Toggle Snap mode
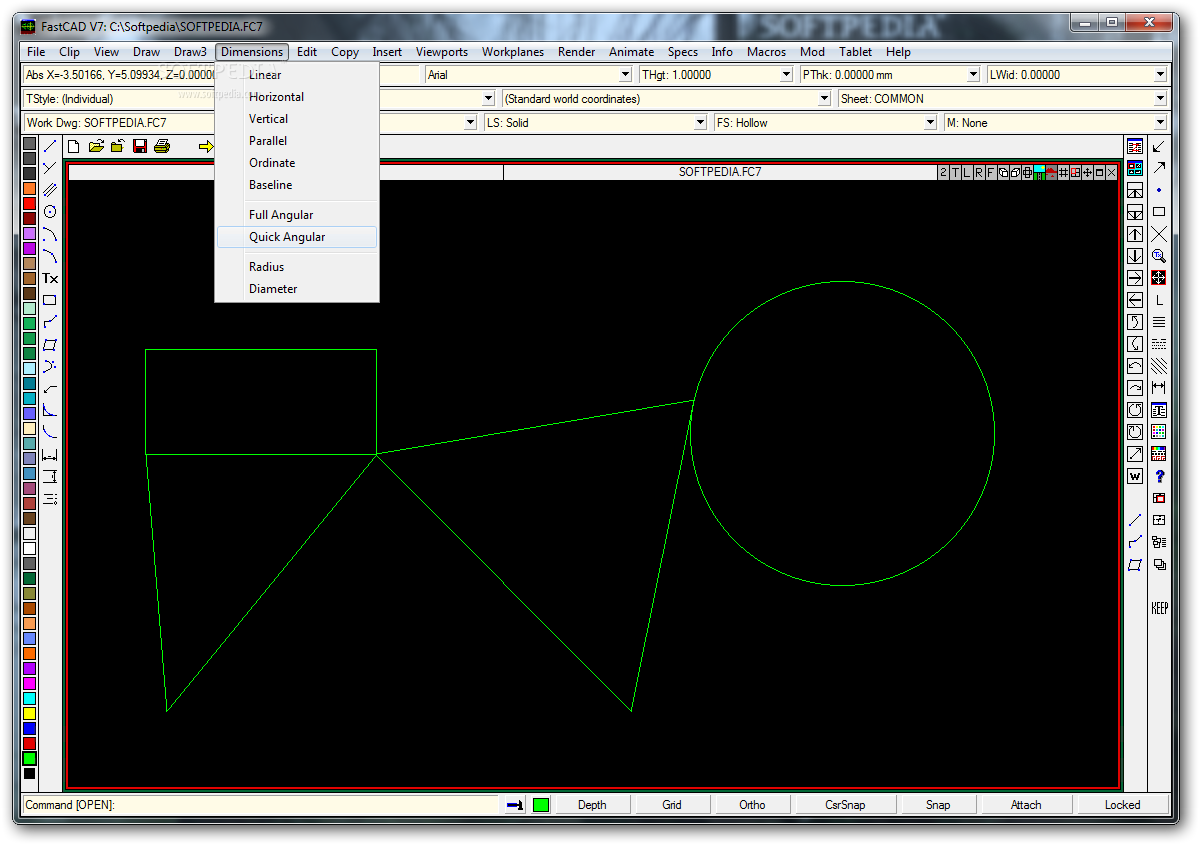This screenshot has height=845, width=1200. [x=938, y=805]
